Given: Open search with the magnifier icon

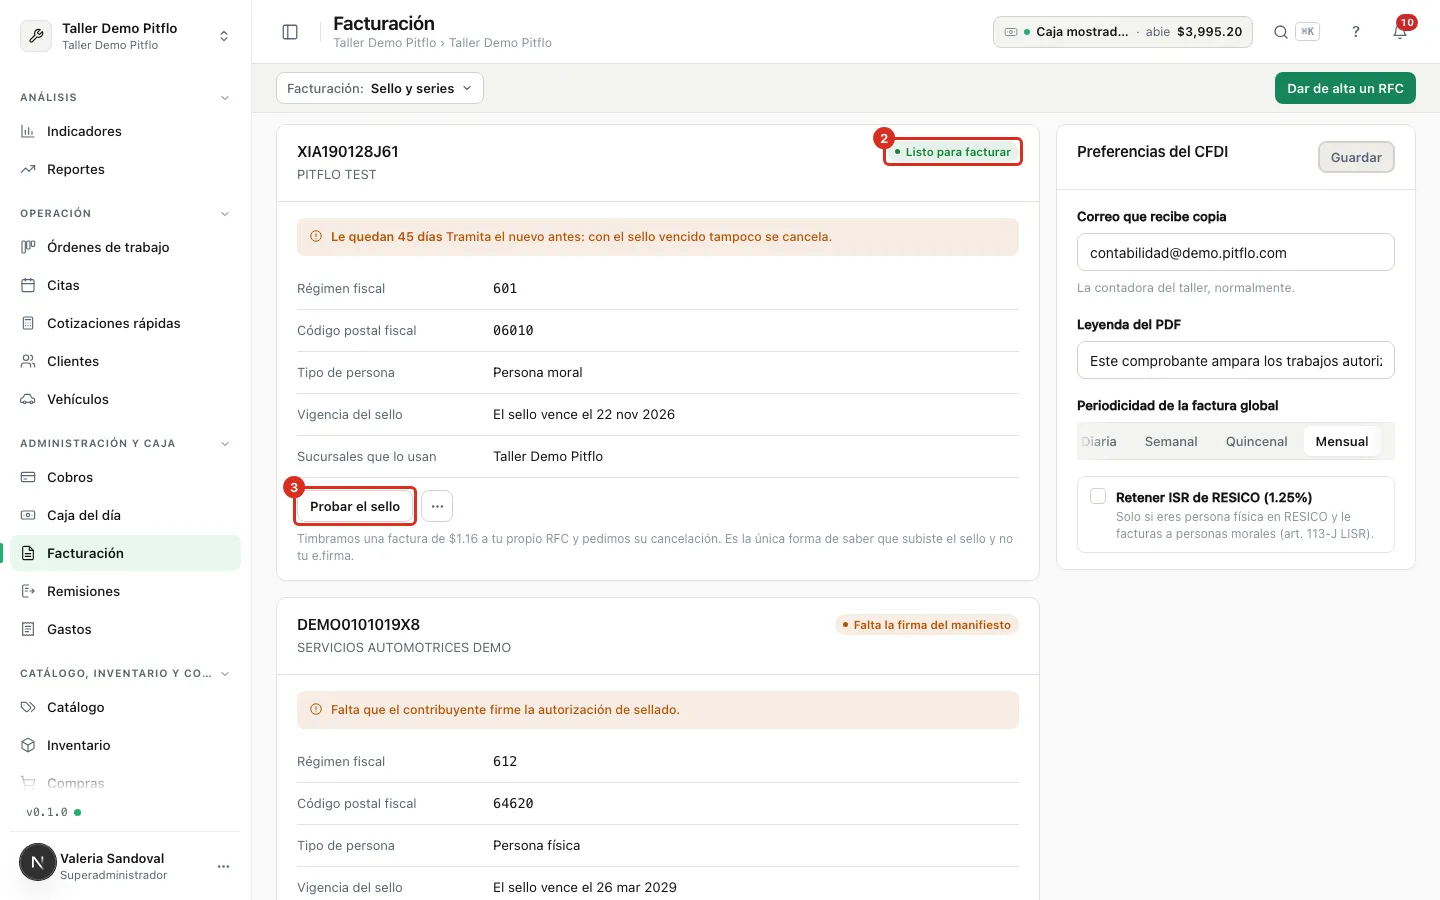Looking at the screenshot, I should point(1280,32).
